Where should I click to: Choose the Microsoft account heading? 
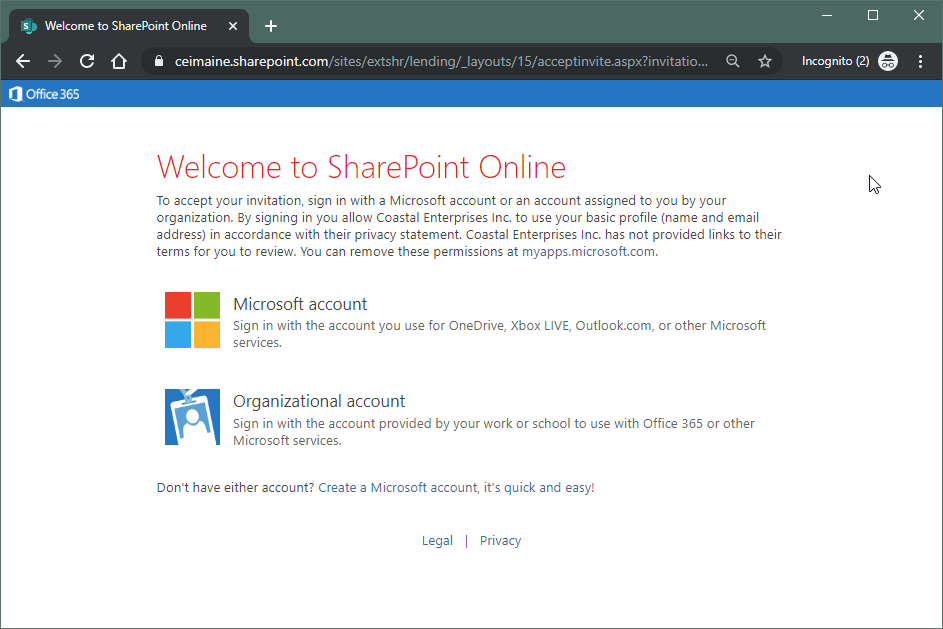(300, 304)
